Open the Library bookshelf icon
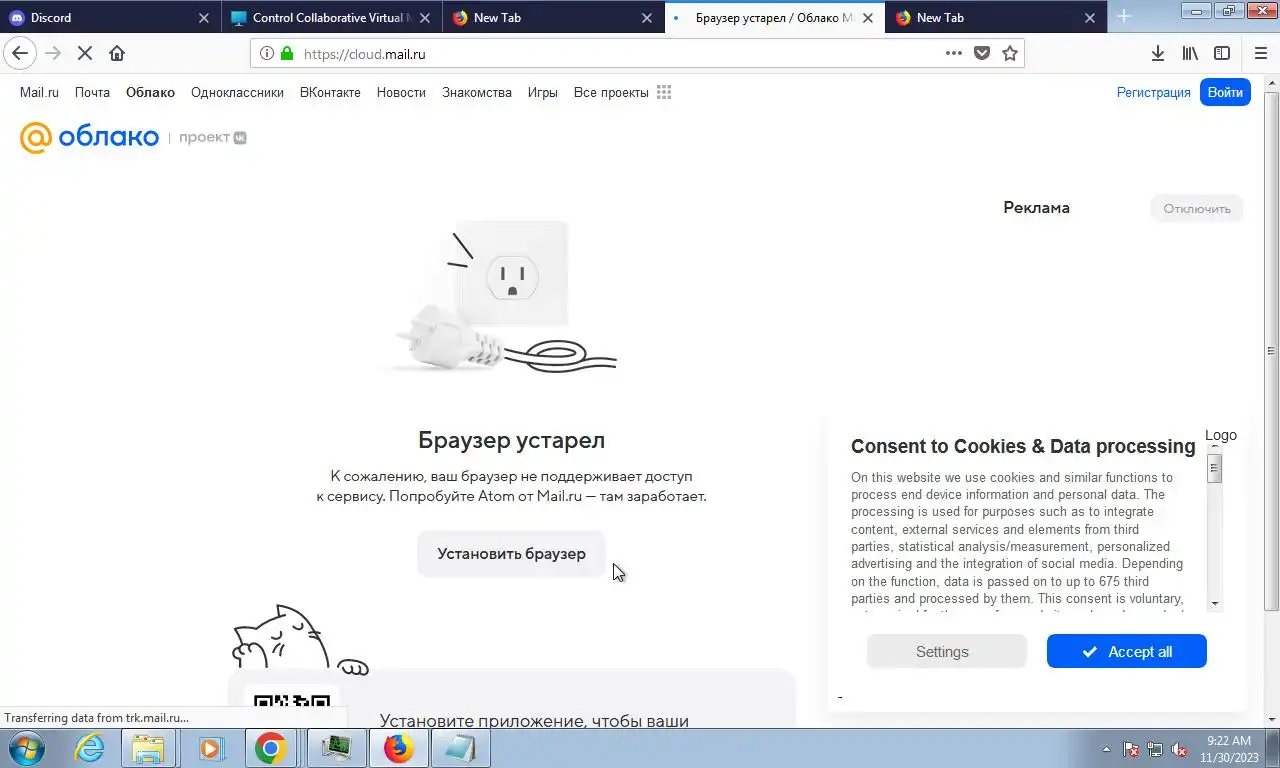 click(1190, 54)
